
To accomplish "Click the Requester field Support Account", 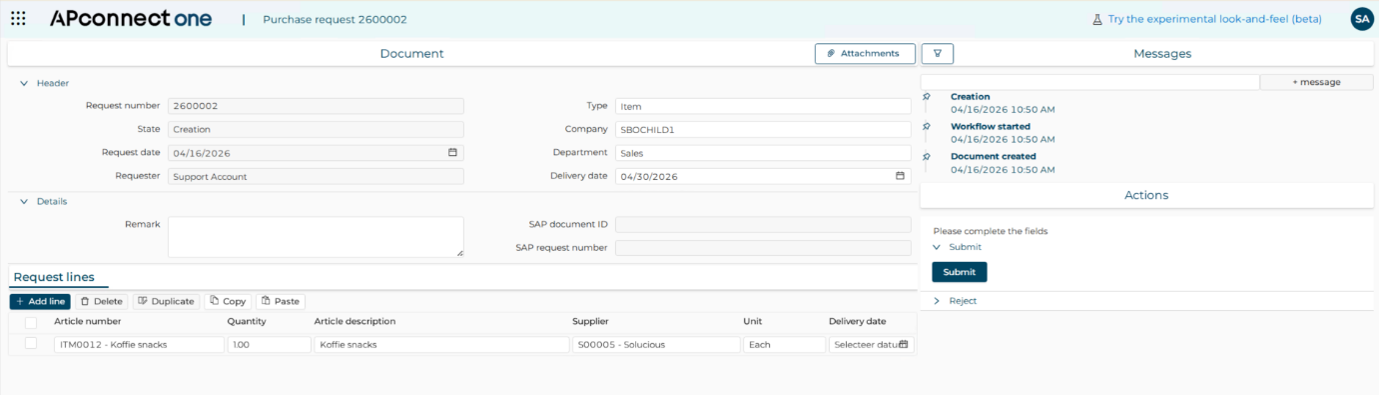I will [316, 176].
